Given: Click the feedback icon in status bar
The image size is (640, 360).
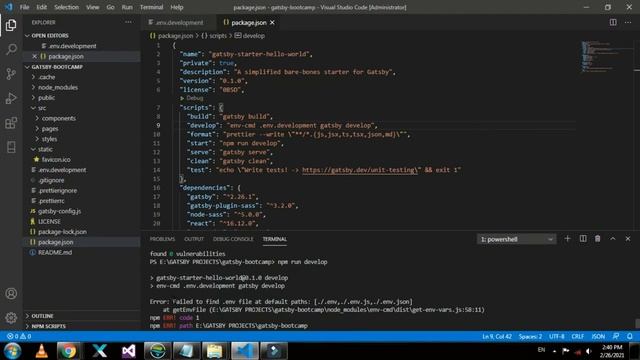Looking at the screenshot, I should coord(616,336).
